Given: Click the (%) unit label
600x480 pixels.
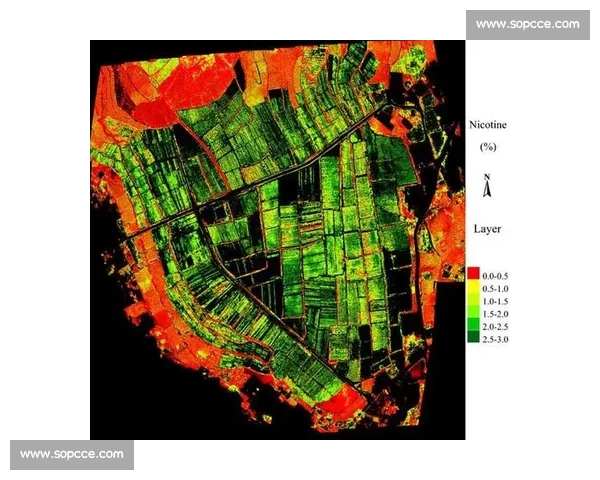Looking at the screenshot, I should (487, 147).
